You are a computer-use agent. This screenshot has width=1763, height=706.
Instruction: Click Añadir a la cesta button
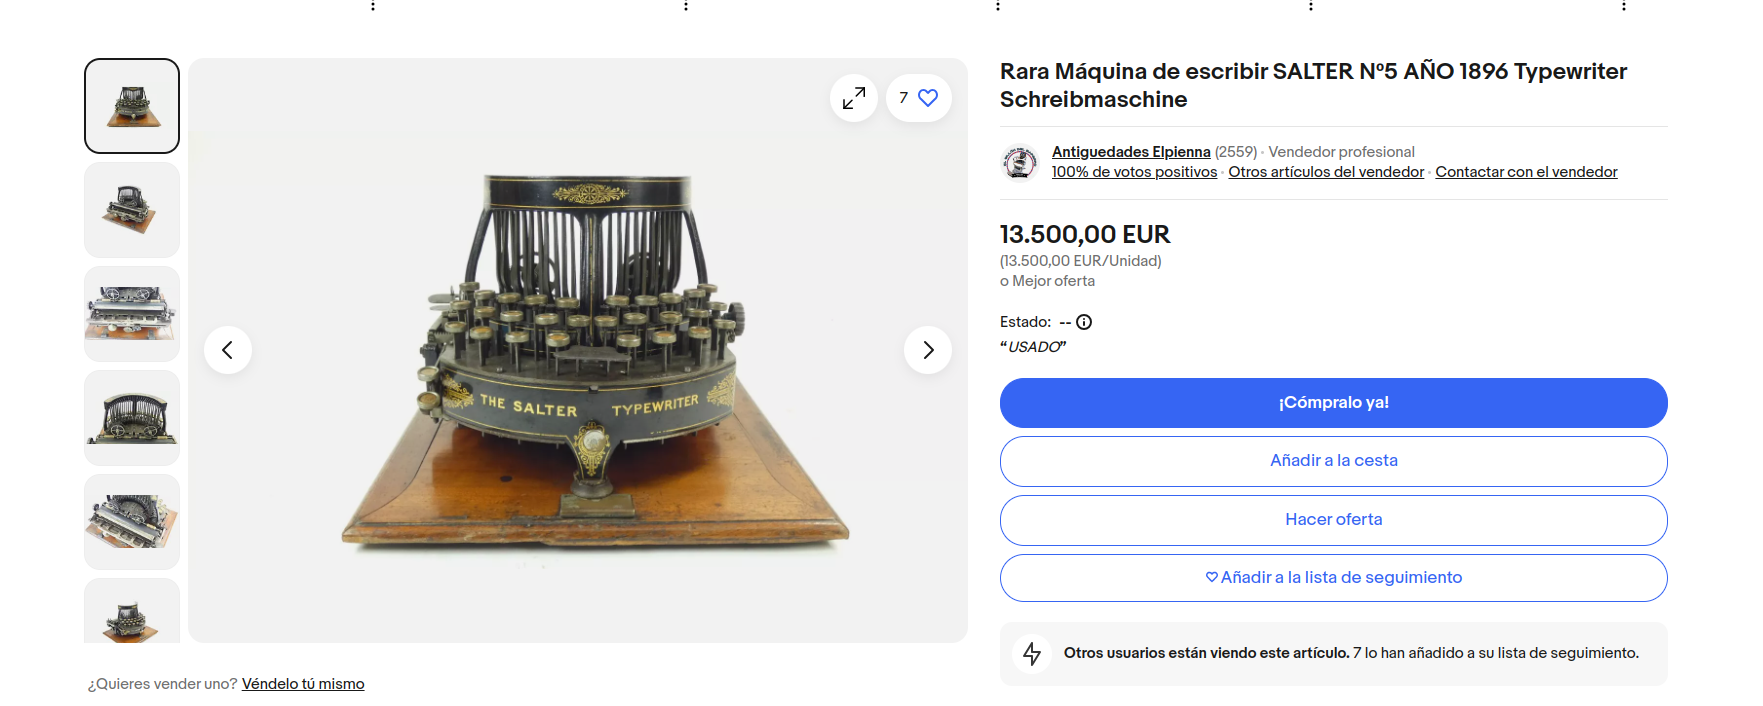click(x=1333, y=461)
